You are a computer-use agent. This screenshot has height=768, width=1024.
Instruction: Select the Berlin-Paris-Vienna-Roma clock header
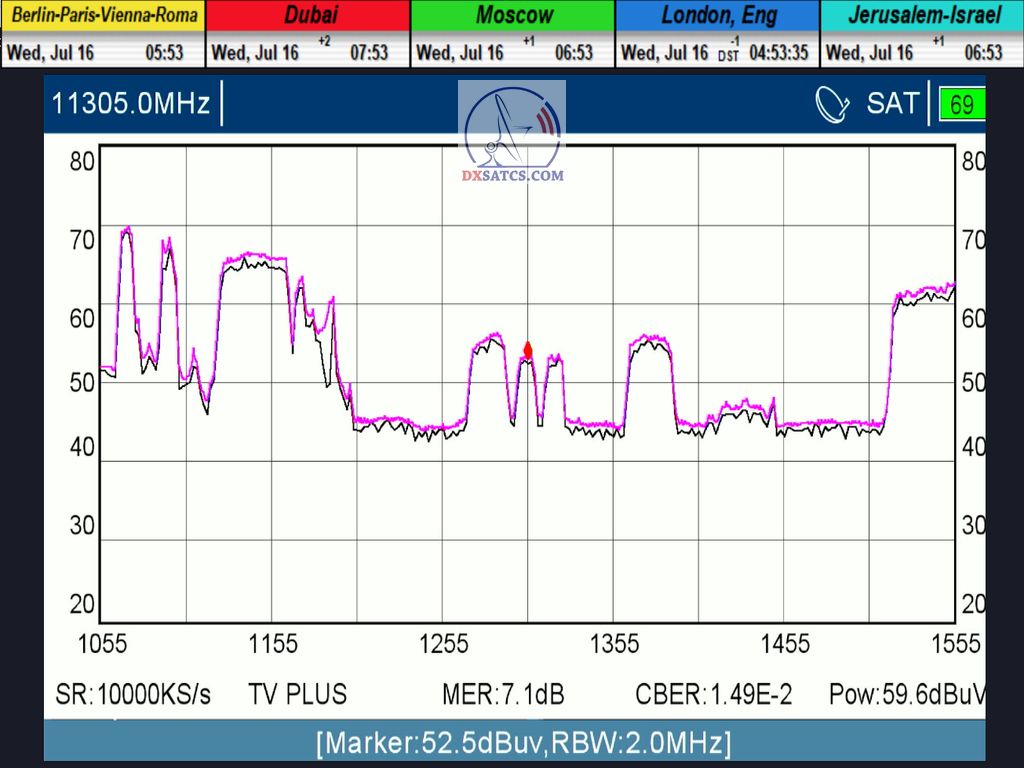tap(103, 16)
